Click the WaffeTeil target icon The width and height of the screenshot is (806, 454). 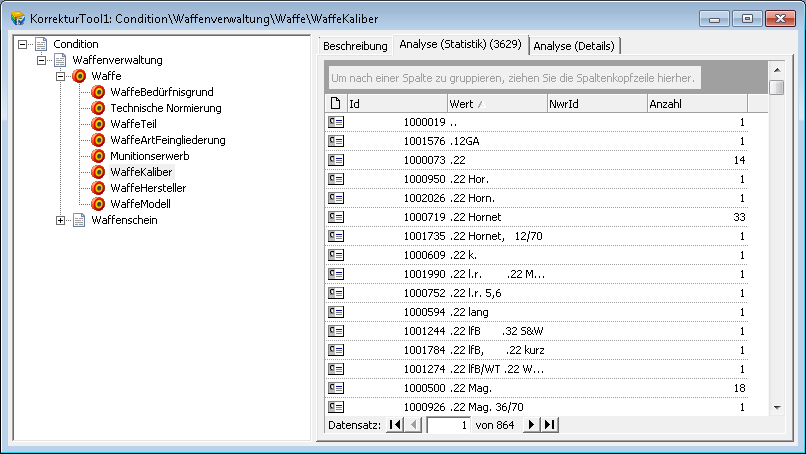pyautogui.click(x=98, y=124)
